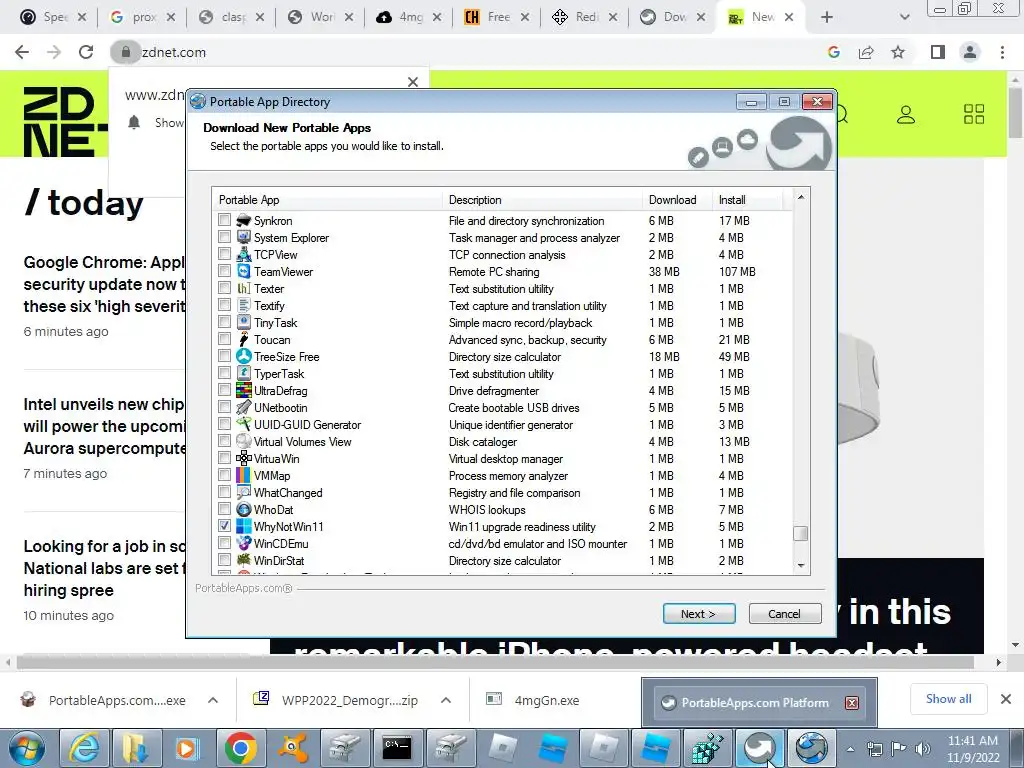Viewport: 1024px width, 768px height.
Task: Expand PortableApps.com exe download options
Action: pyautogui.click(x=213, y=700)
